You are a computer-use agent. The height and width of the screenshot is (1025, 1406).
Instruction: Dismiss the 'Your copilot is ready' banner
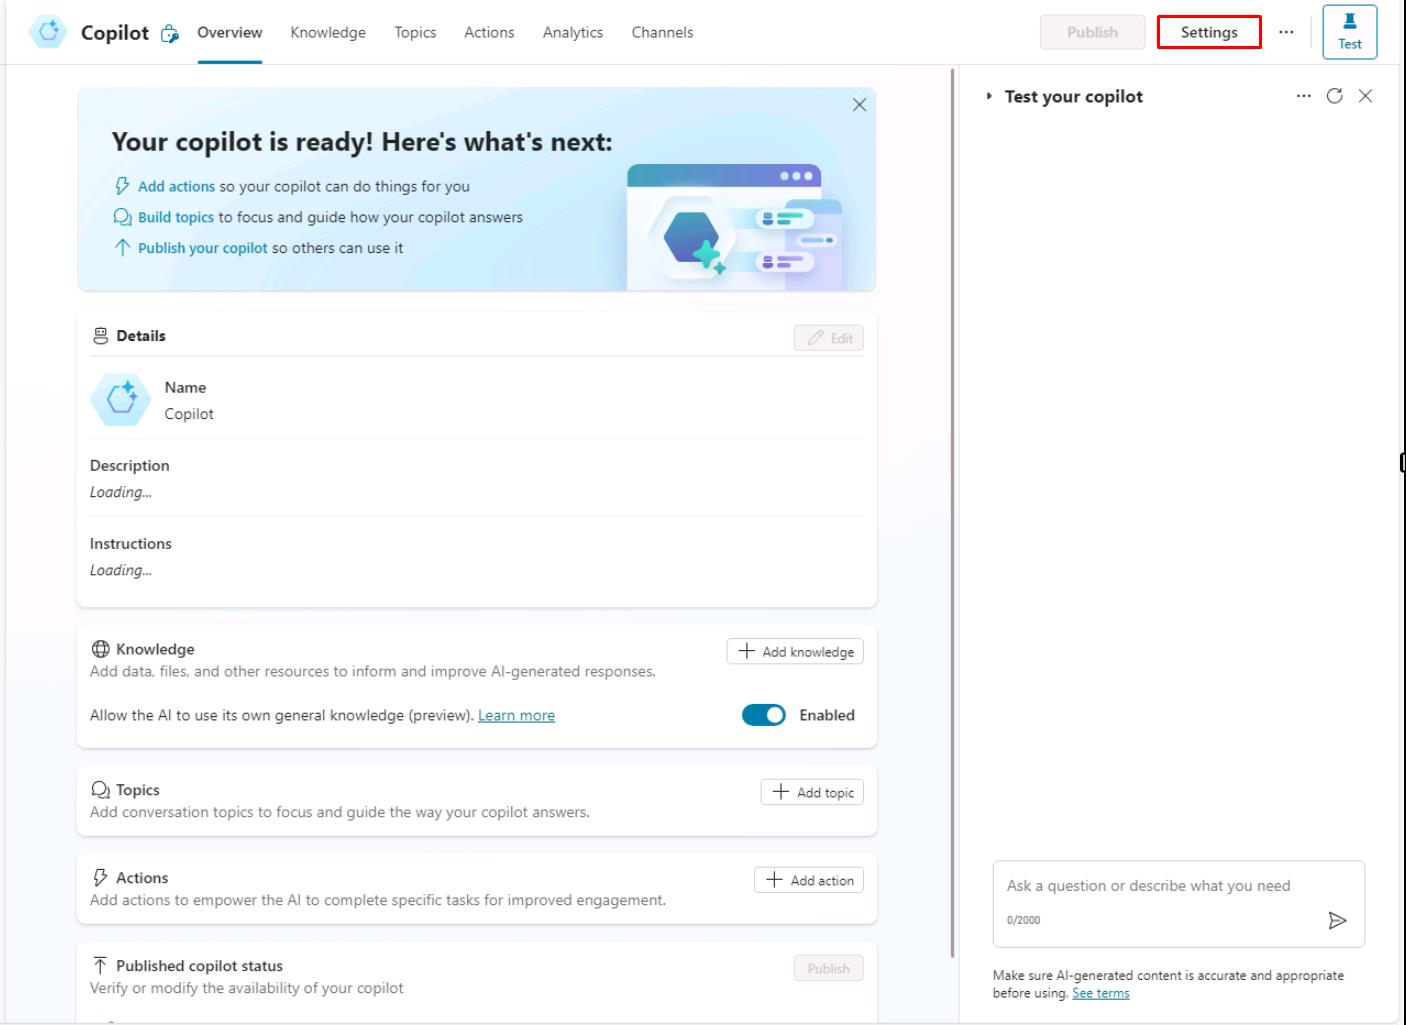pyautogui.click(x=859, y=105)
